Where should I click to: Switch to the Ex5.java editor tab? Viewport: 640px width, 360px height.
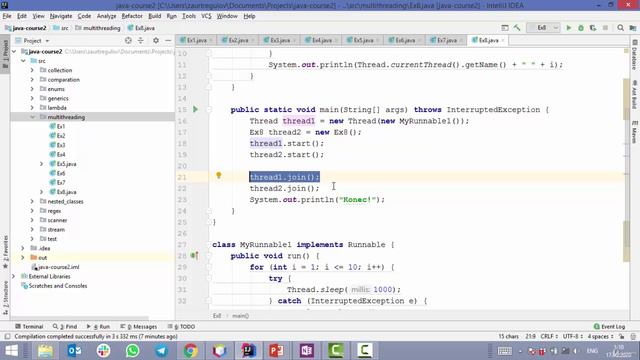[363, 40]
